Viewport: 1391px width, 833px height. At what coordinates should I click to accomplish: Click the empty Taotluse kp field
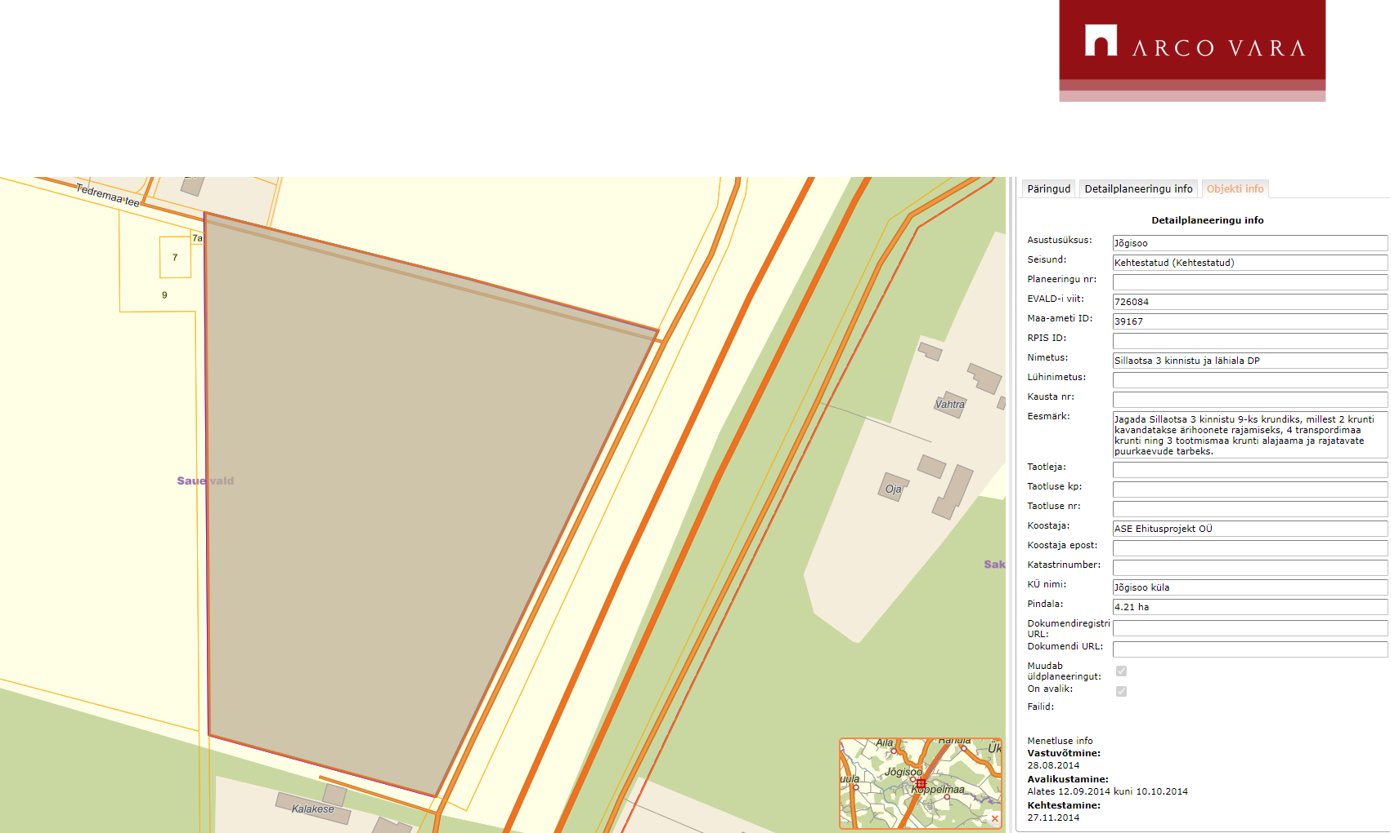tap(1250, 490)
